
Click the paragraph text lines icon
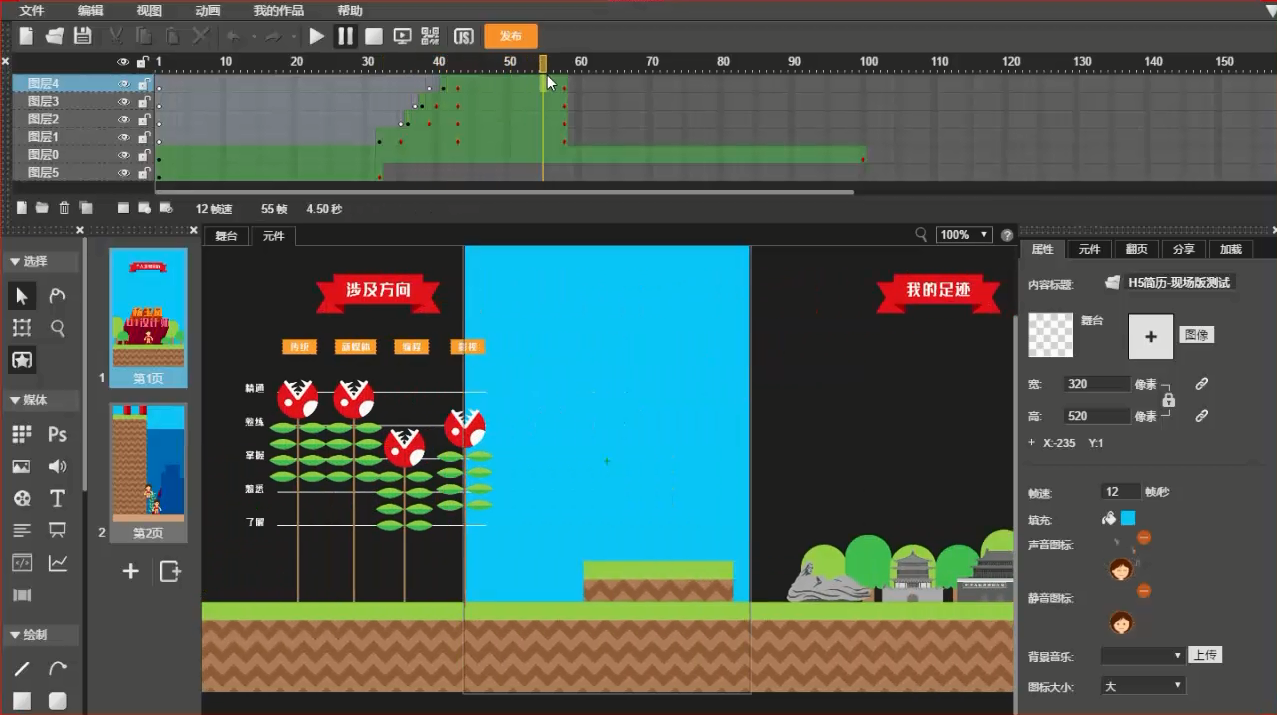click(22, 530)
